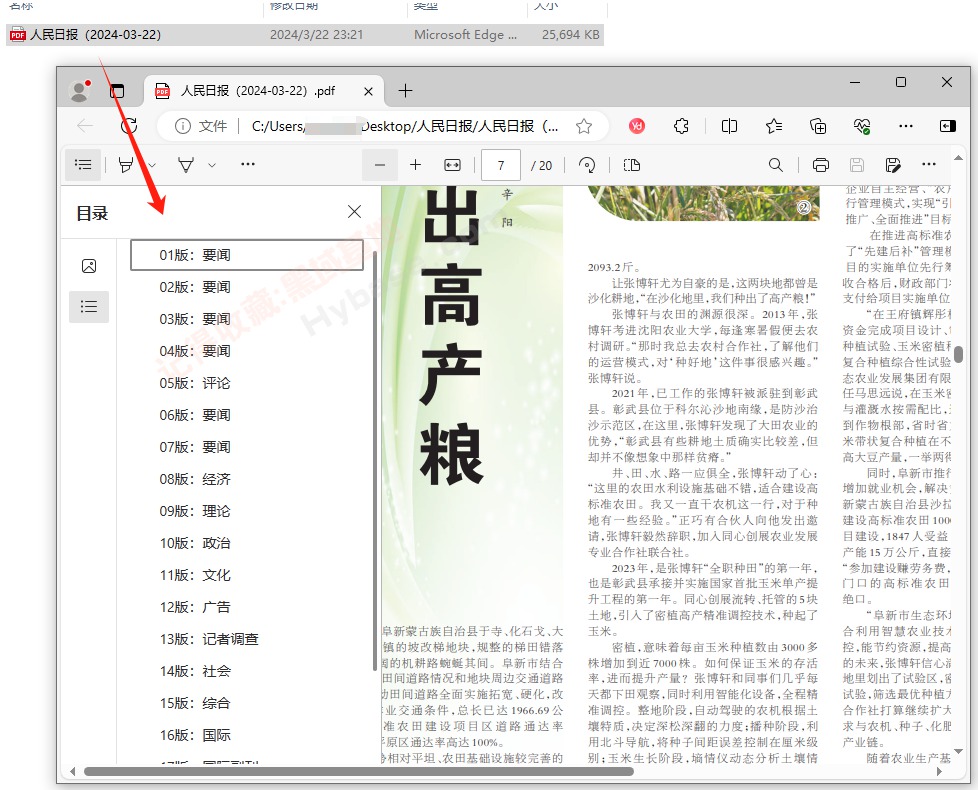Select 人民日报 (2024-03-22) file in Explorer
978x790 pixels.
pos(305,35)
